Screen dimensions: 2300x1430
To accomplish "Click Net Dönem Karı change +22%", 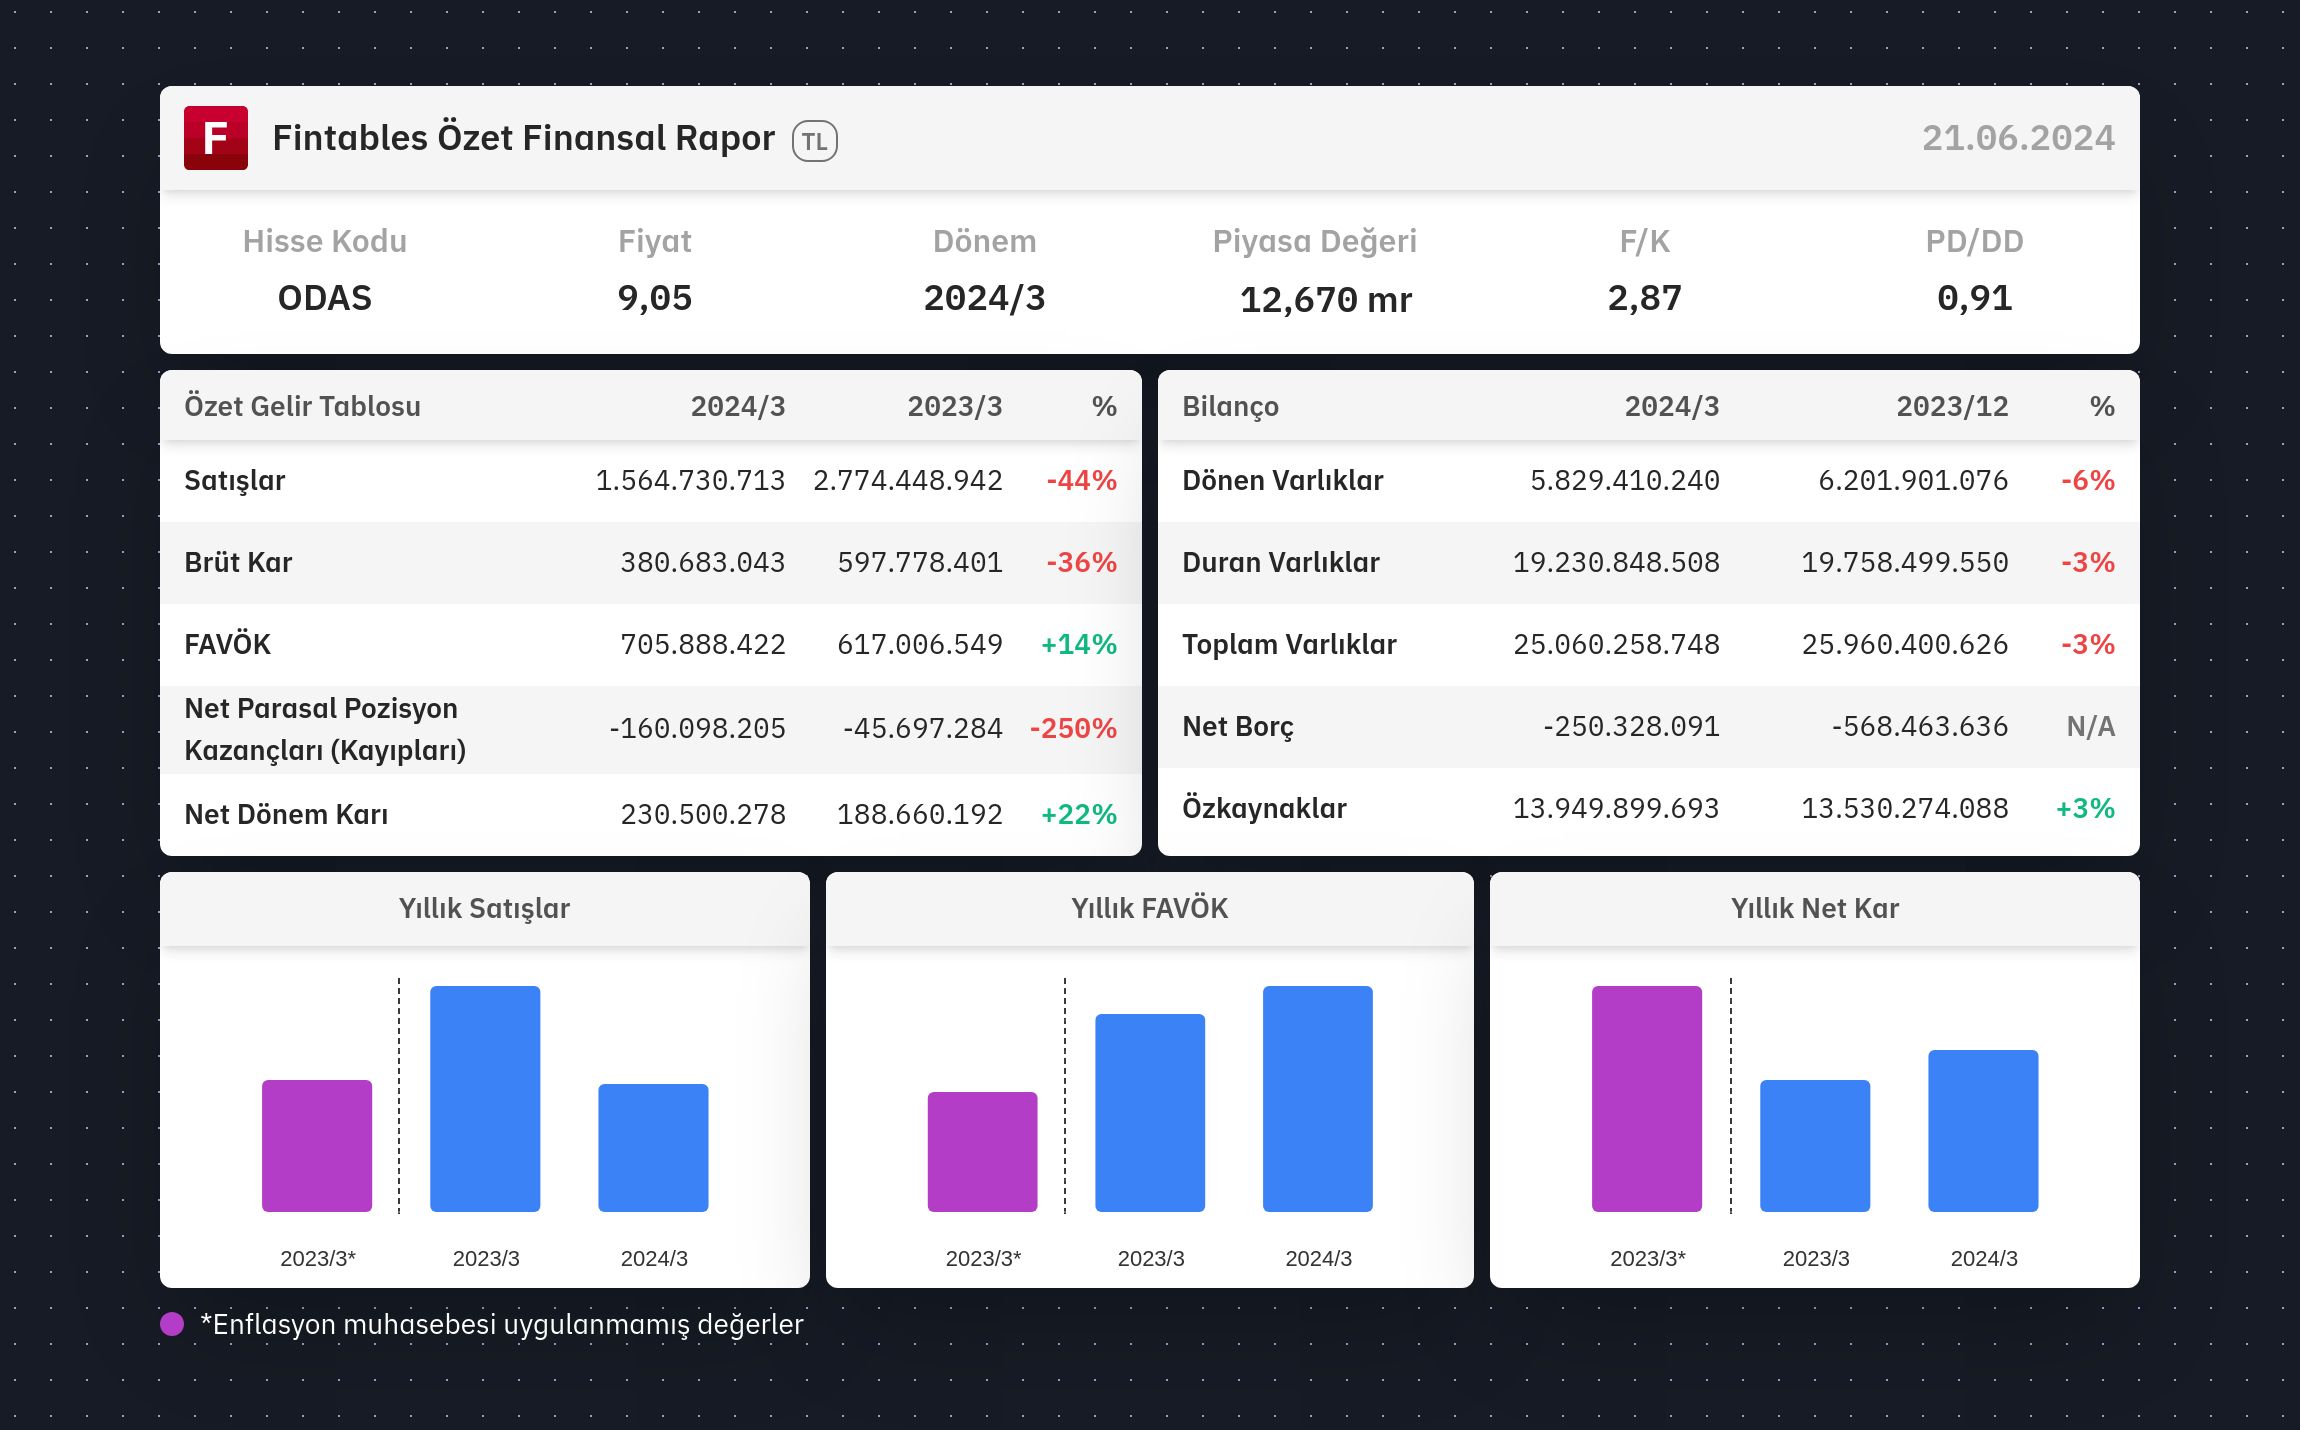I will pyautogui.click(x=1079, y=814).
